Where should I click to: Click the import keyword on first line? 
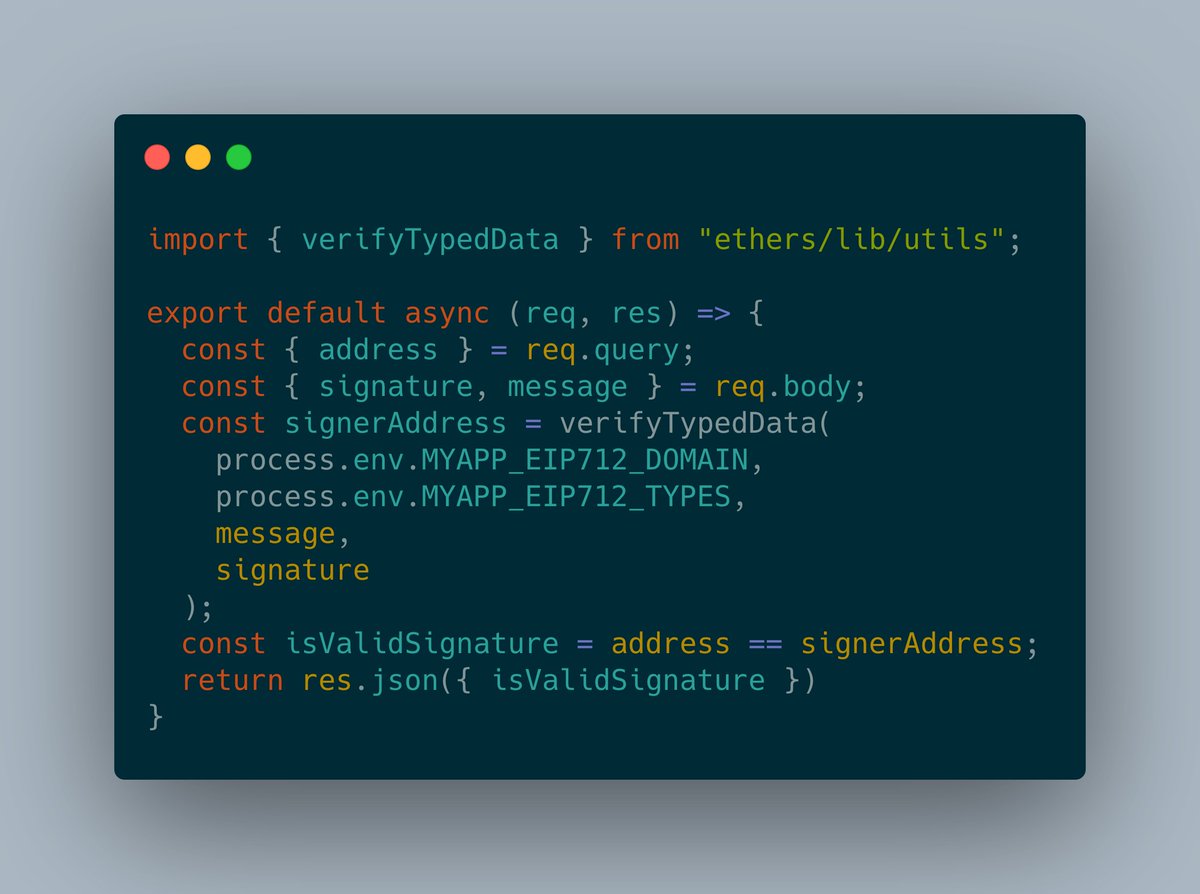coord(198,241)
